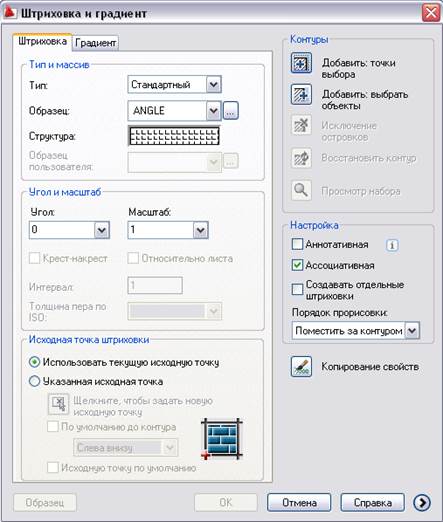This screenshot has width=443, height=522.
Task: Click the info icon beside Аннотативная
Action: (392, 245)
